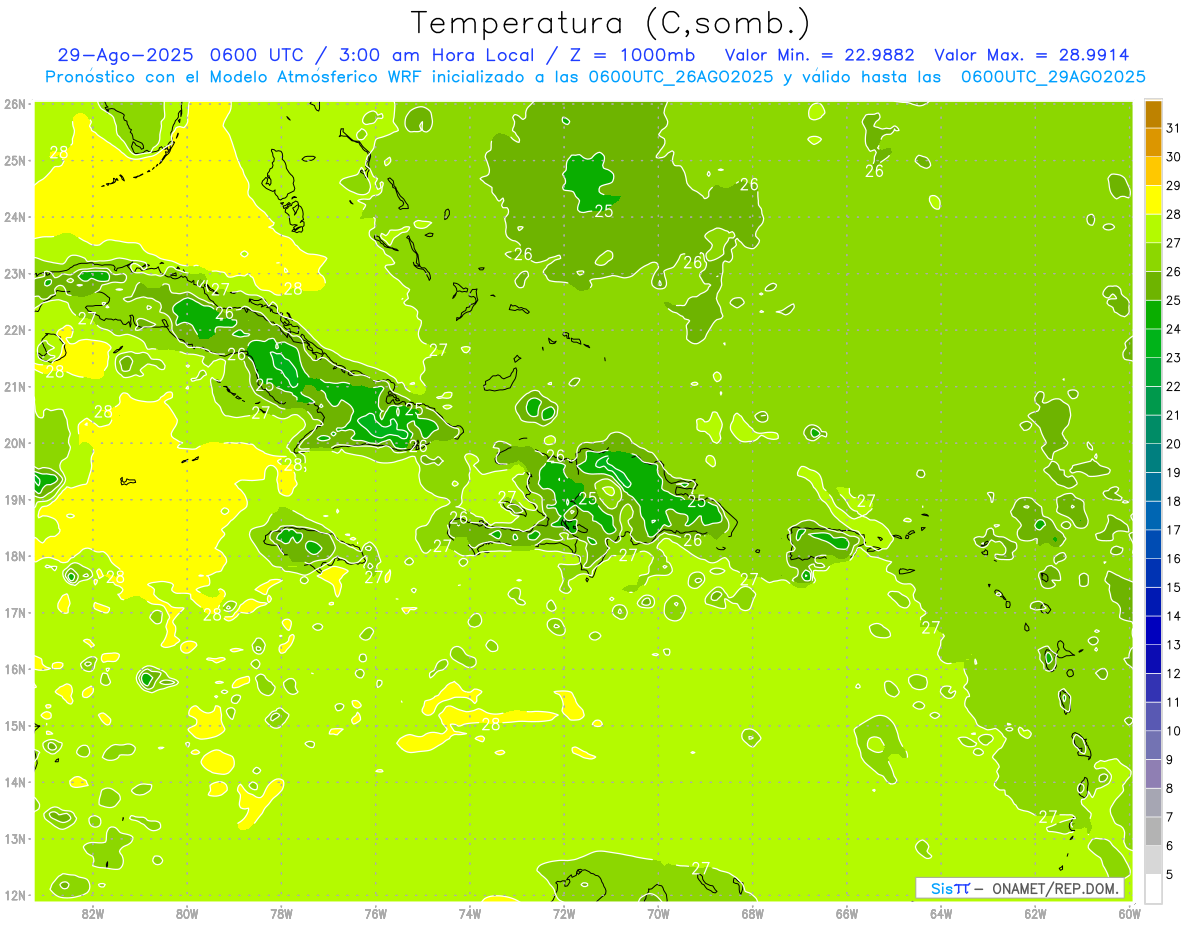Click the "12N" latitude axis label
1200x927 pixels.
point(15,895)
